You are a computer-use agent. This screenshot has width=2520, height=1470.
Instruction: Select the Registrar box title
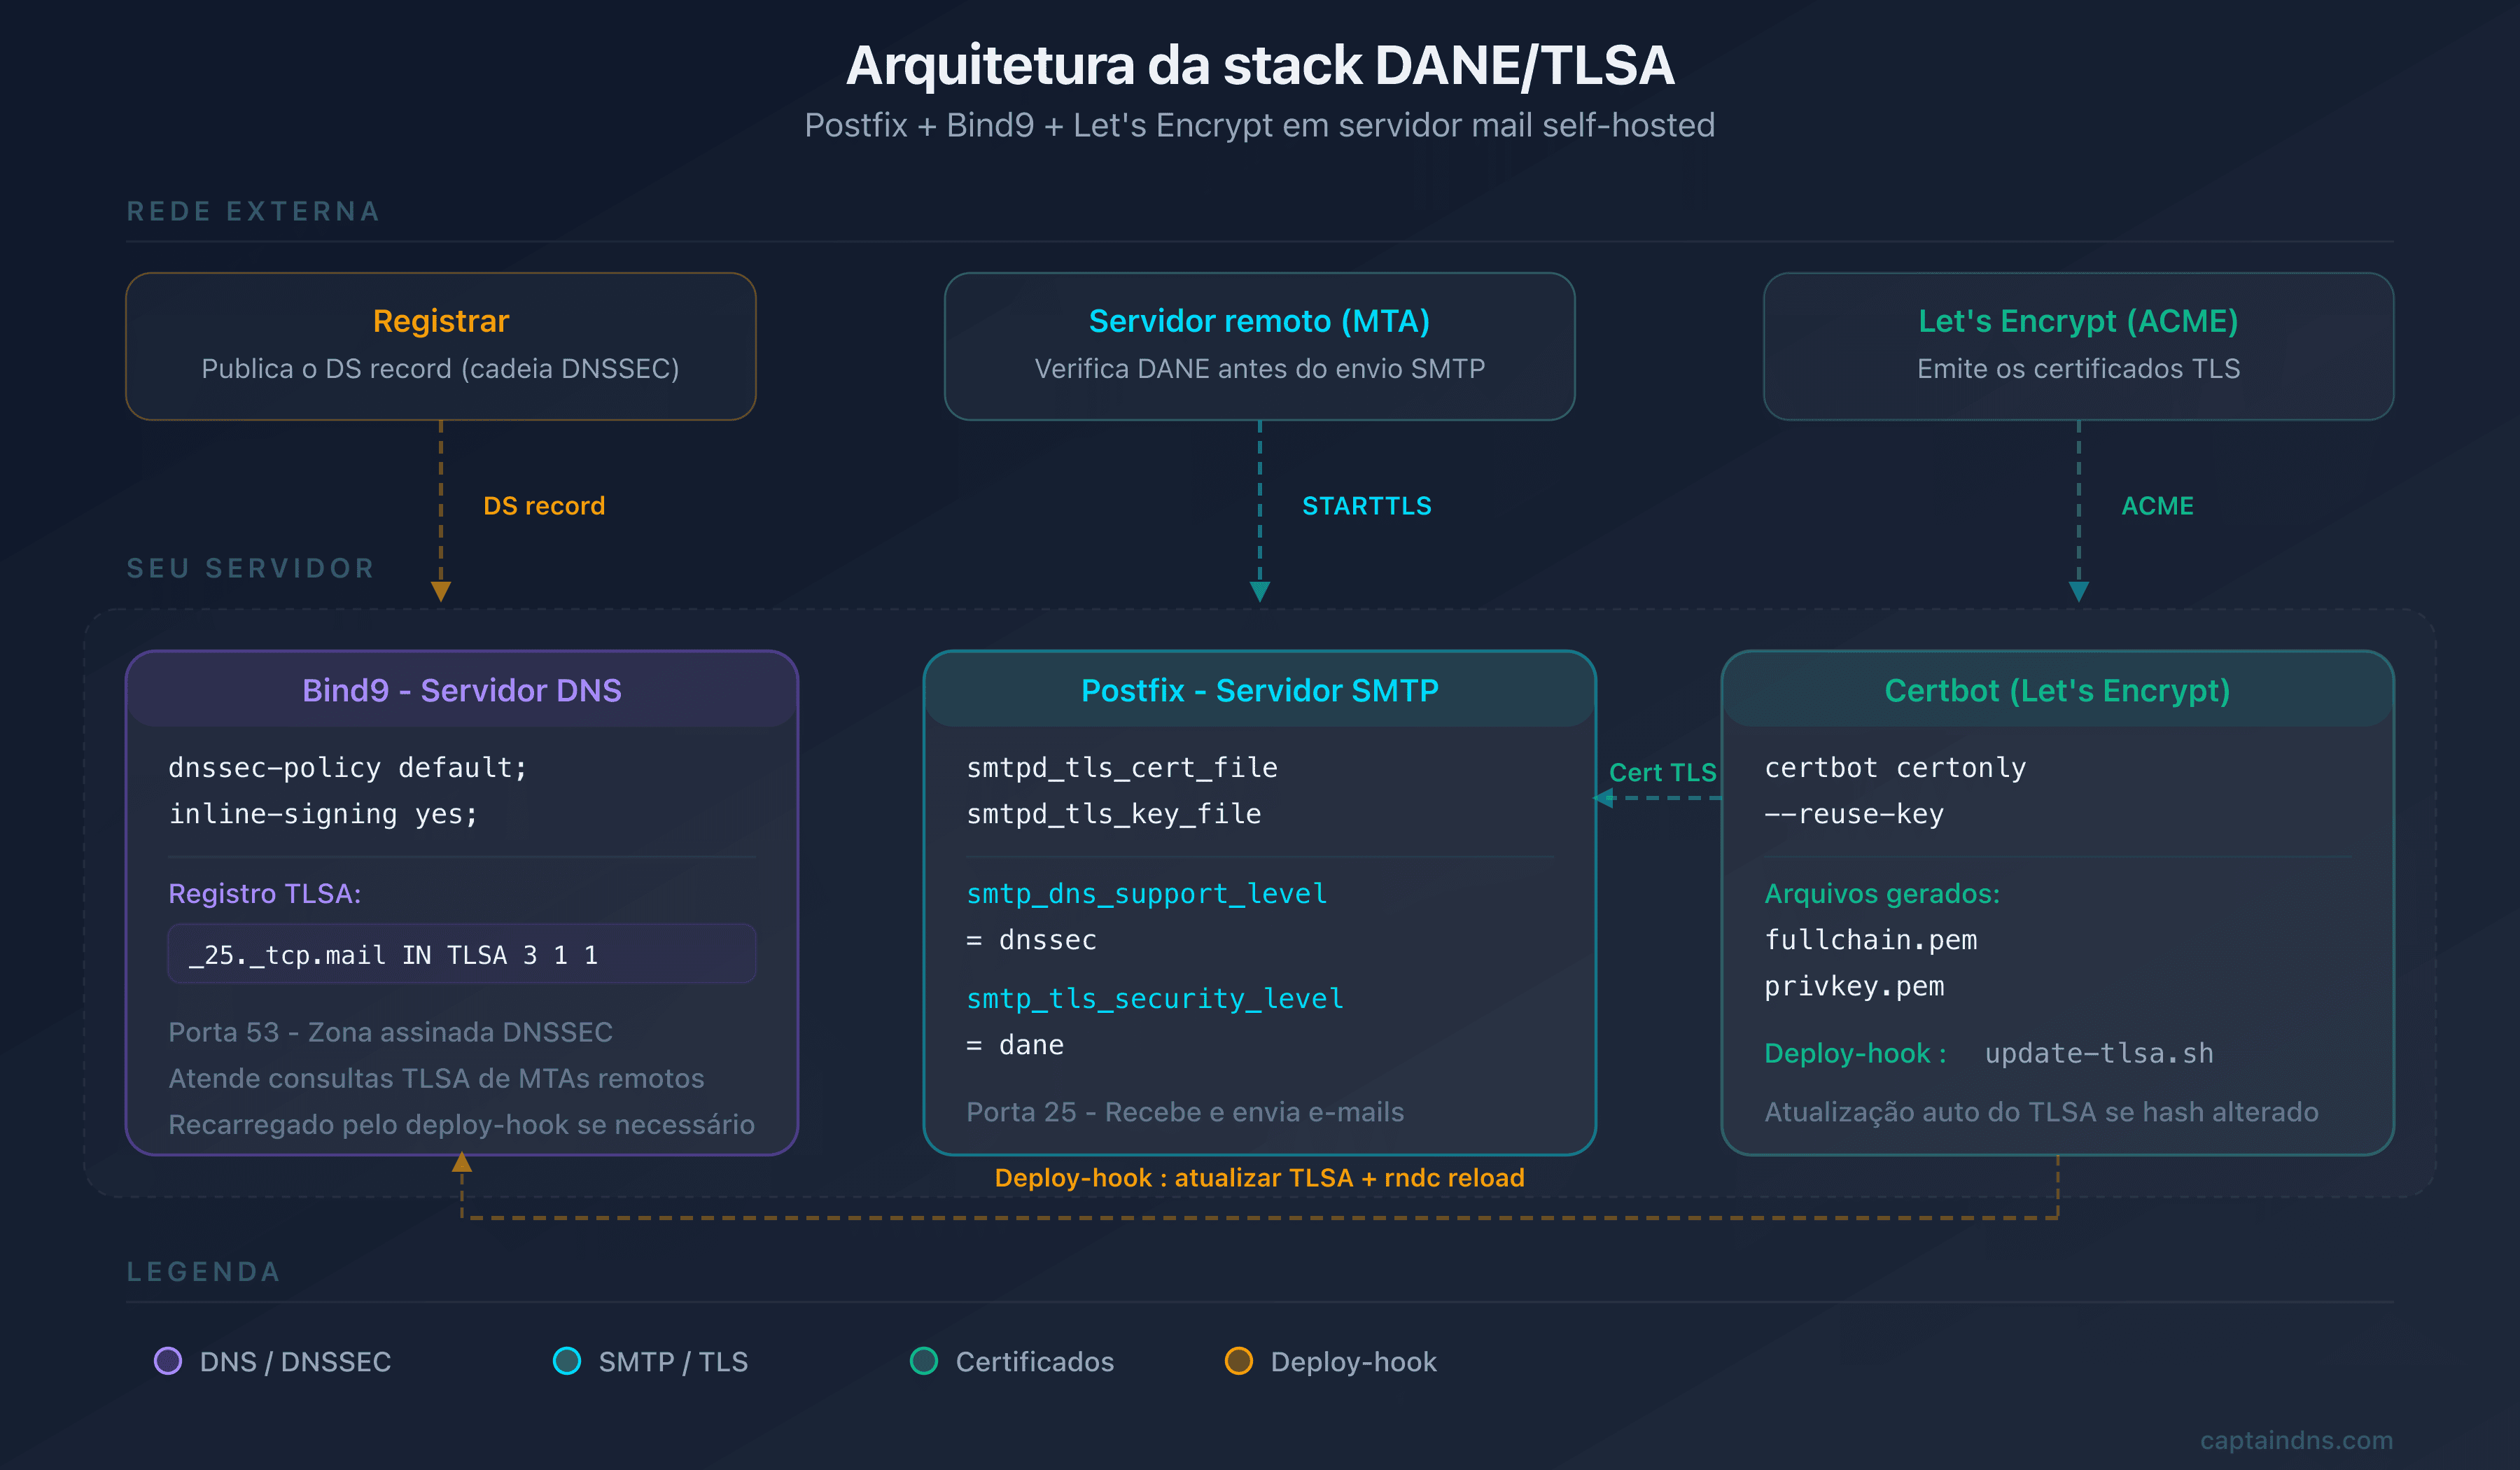pos(441,321)
